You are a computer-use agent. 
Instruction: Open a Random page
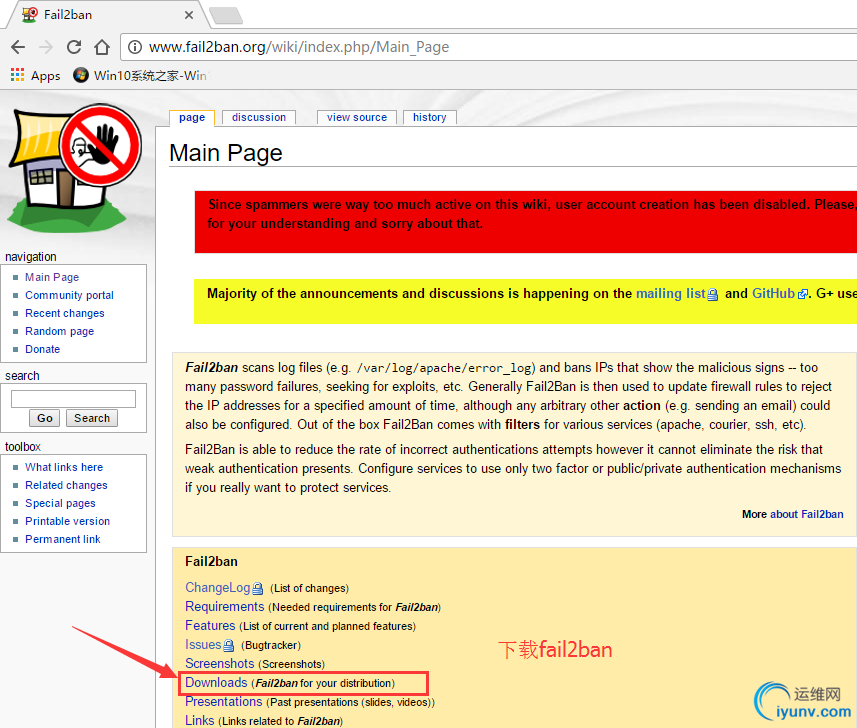click(x=60, y=331)
